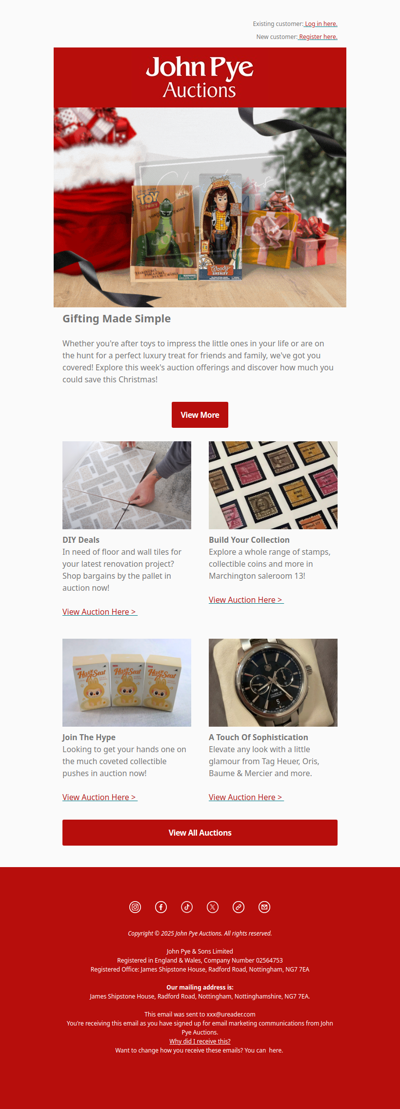Open Join The Hype auction link

(100, 797)
